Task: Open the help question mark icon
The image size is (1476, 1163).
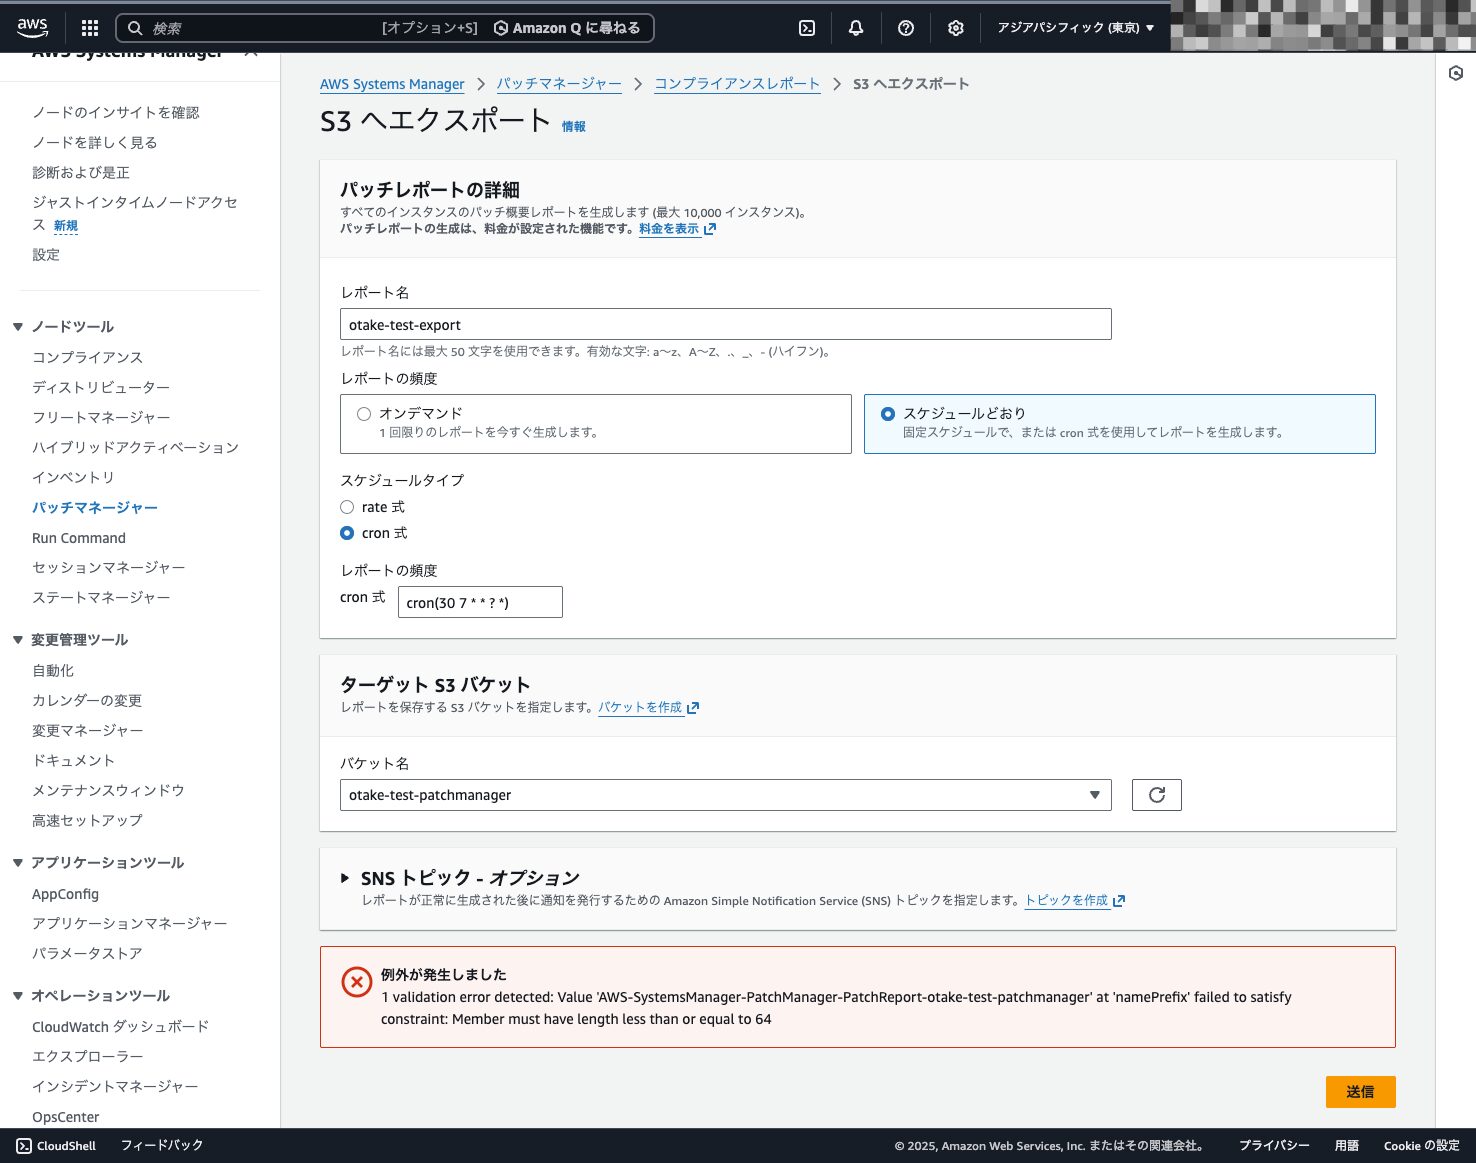Action: pos(906,28)
